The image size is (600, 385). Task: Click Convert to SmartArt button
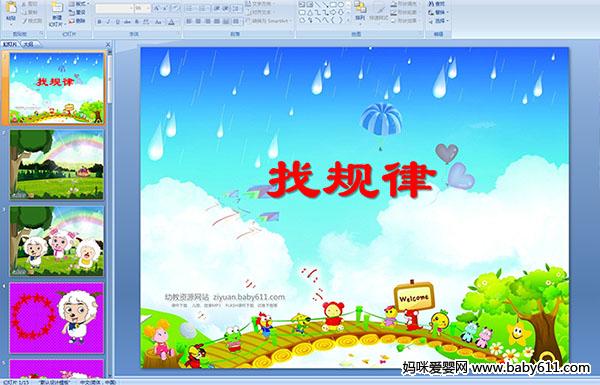click(x=268, y=21)
